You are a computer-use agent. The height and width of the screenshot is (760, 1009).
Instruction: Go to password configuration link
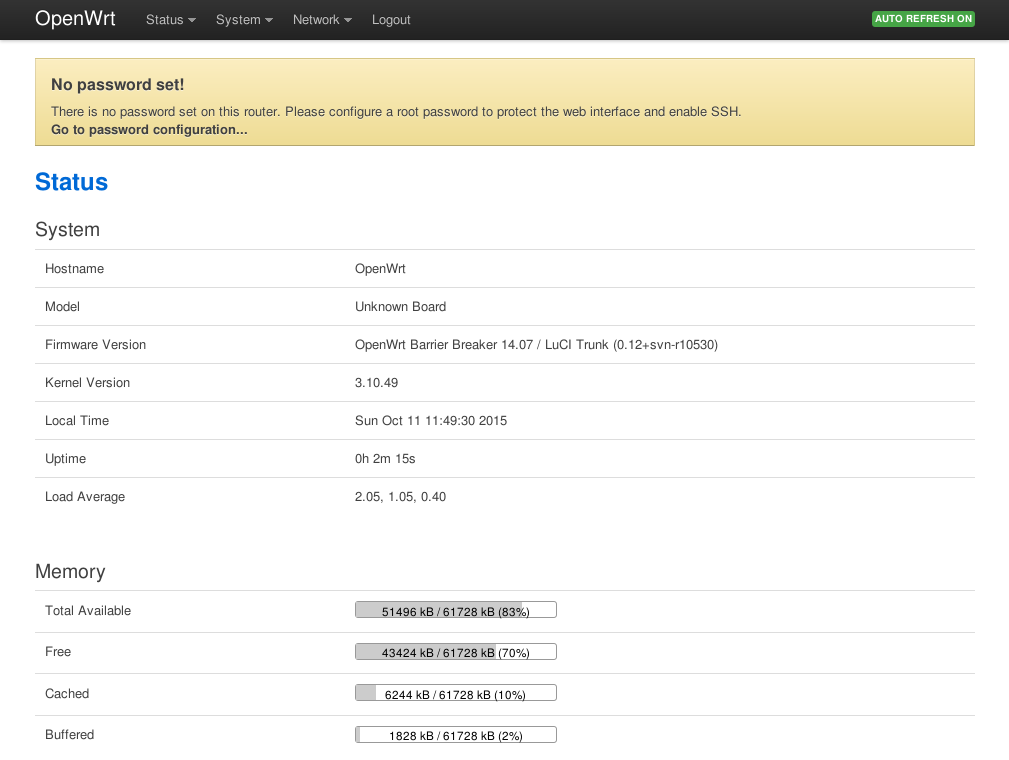point(149,129)
